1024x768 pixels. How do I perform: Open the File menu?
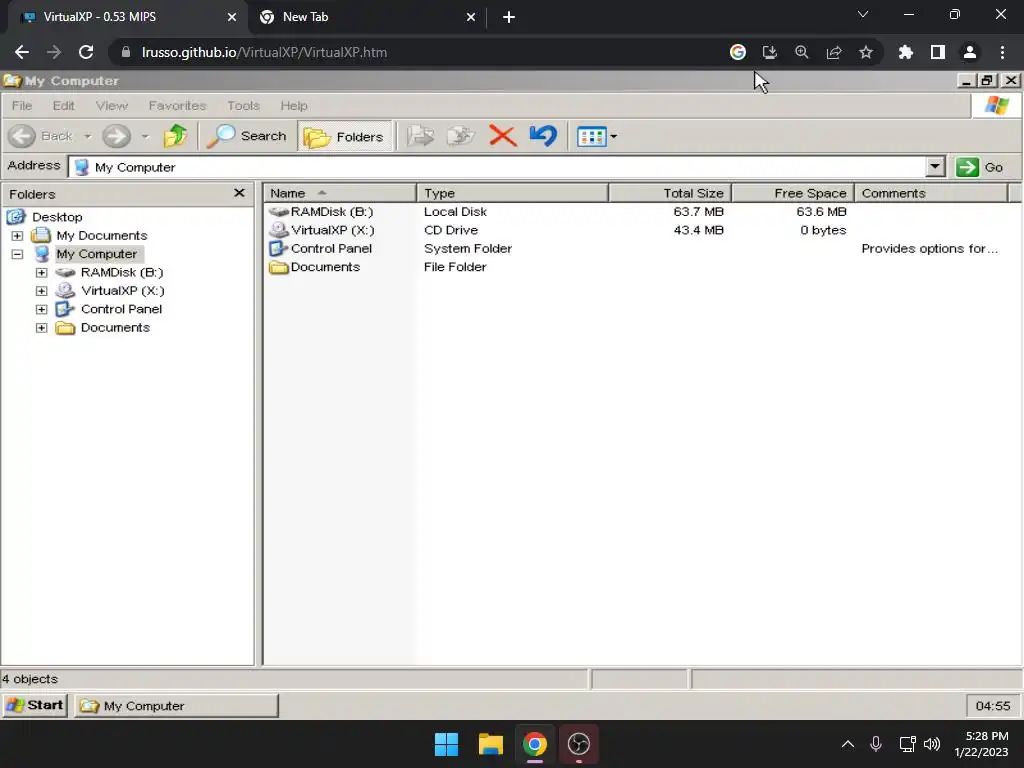[x=22, y=106]
